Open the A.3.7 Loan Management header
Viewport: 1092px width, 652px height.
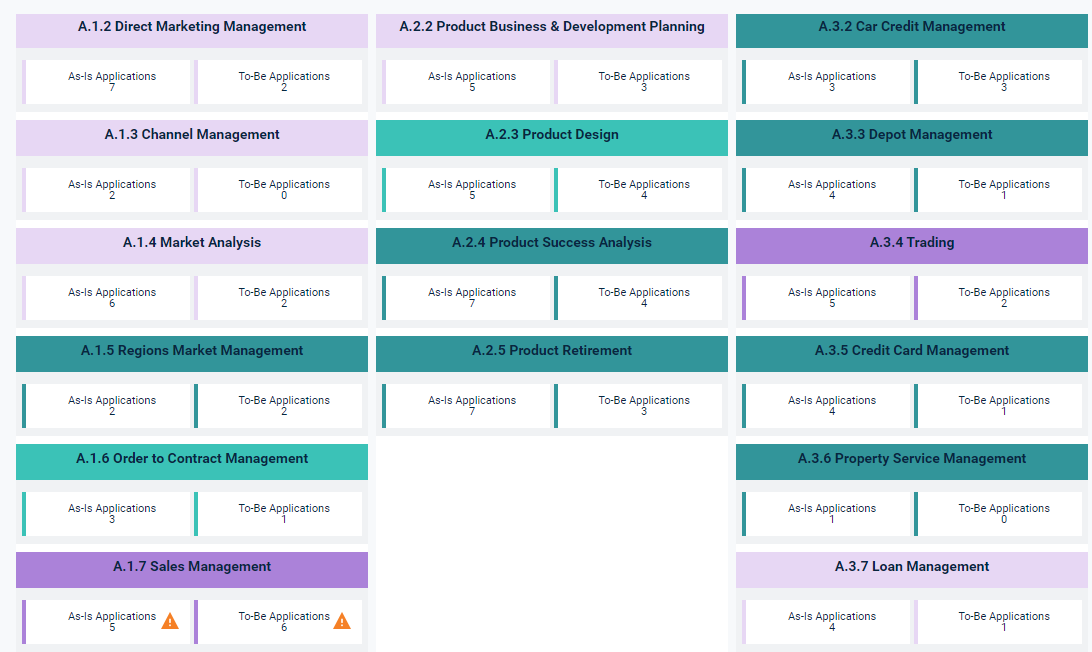coord(912,567)
